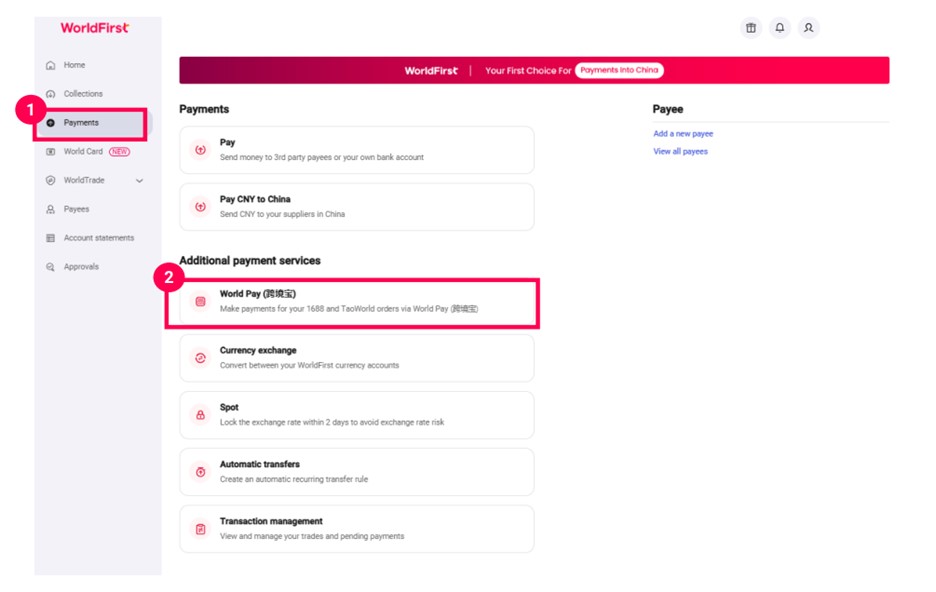Go to Payees in sidebar menu

[x=76, y=209]
